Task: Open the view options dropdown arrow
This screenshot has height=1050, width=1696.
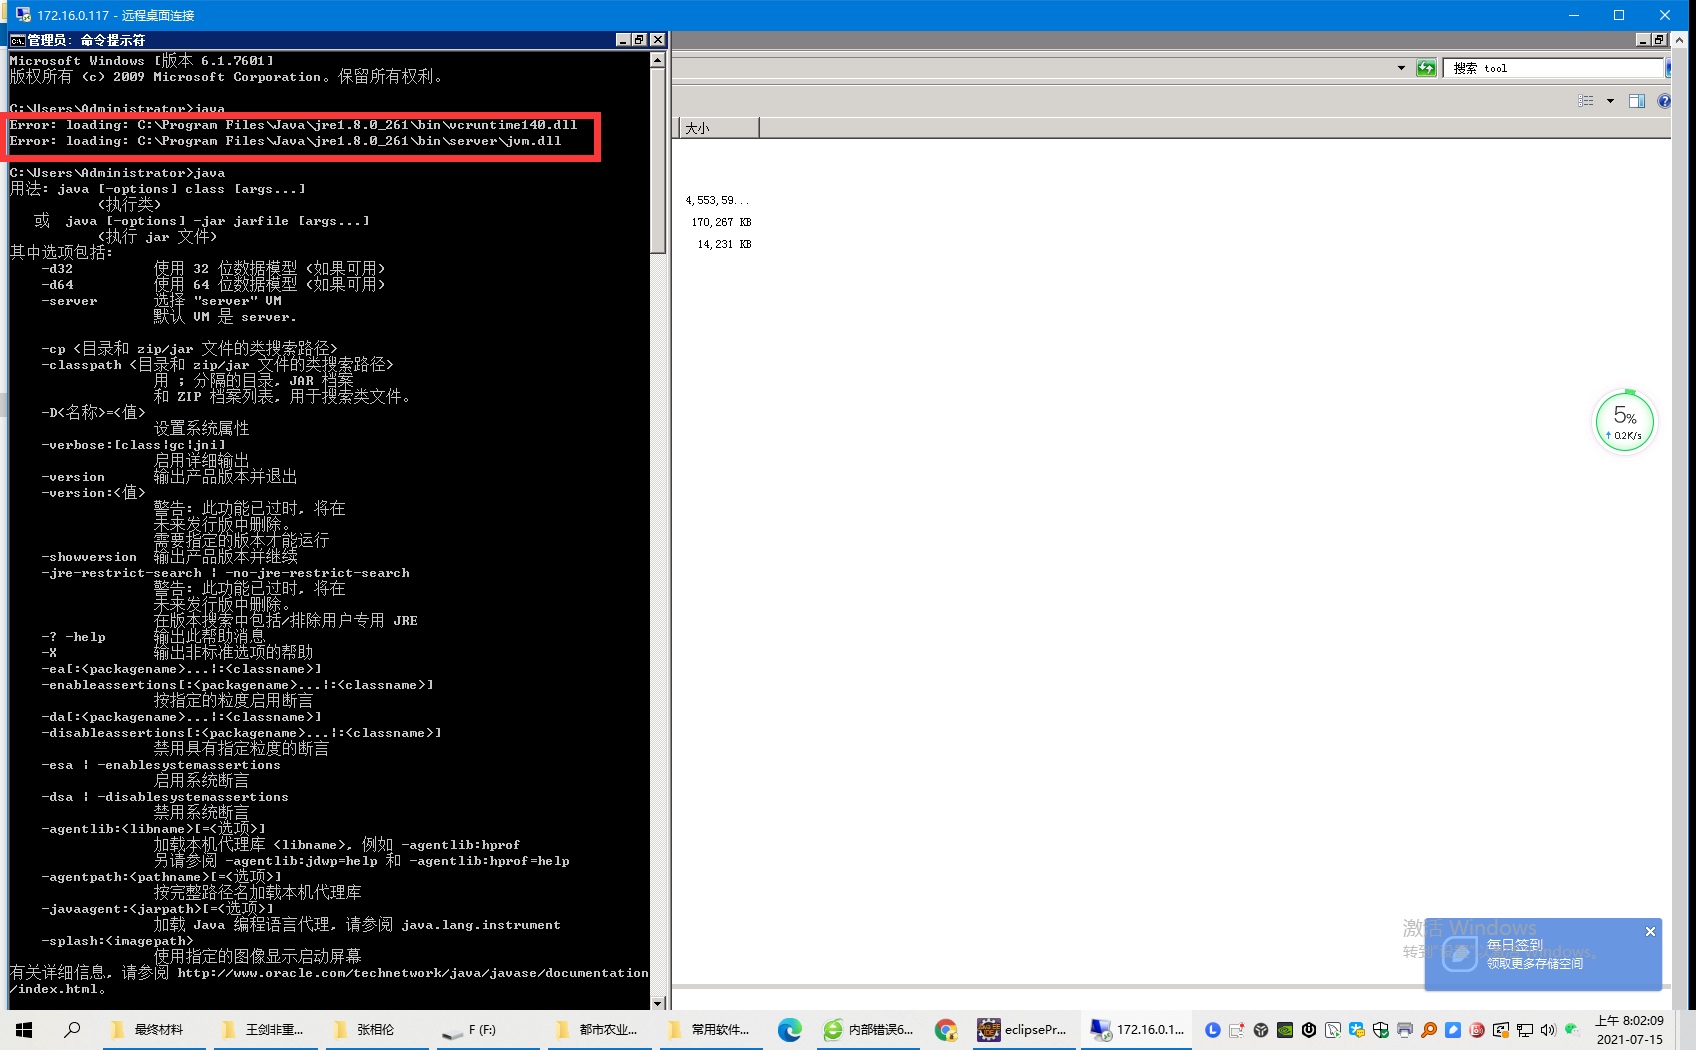Action: [x=1610, y=101]
